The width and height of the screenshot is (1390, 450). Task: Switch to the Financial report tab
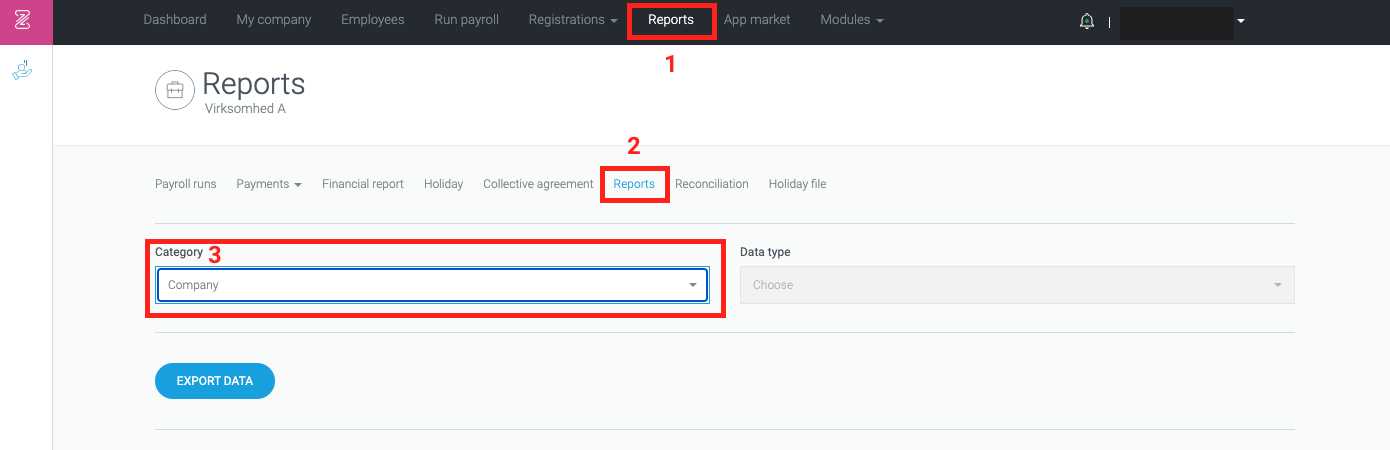(x=363, y=184)
